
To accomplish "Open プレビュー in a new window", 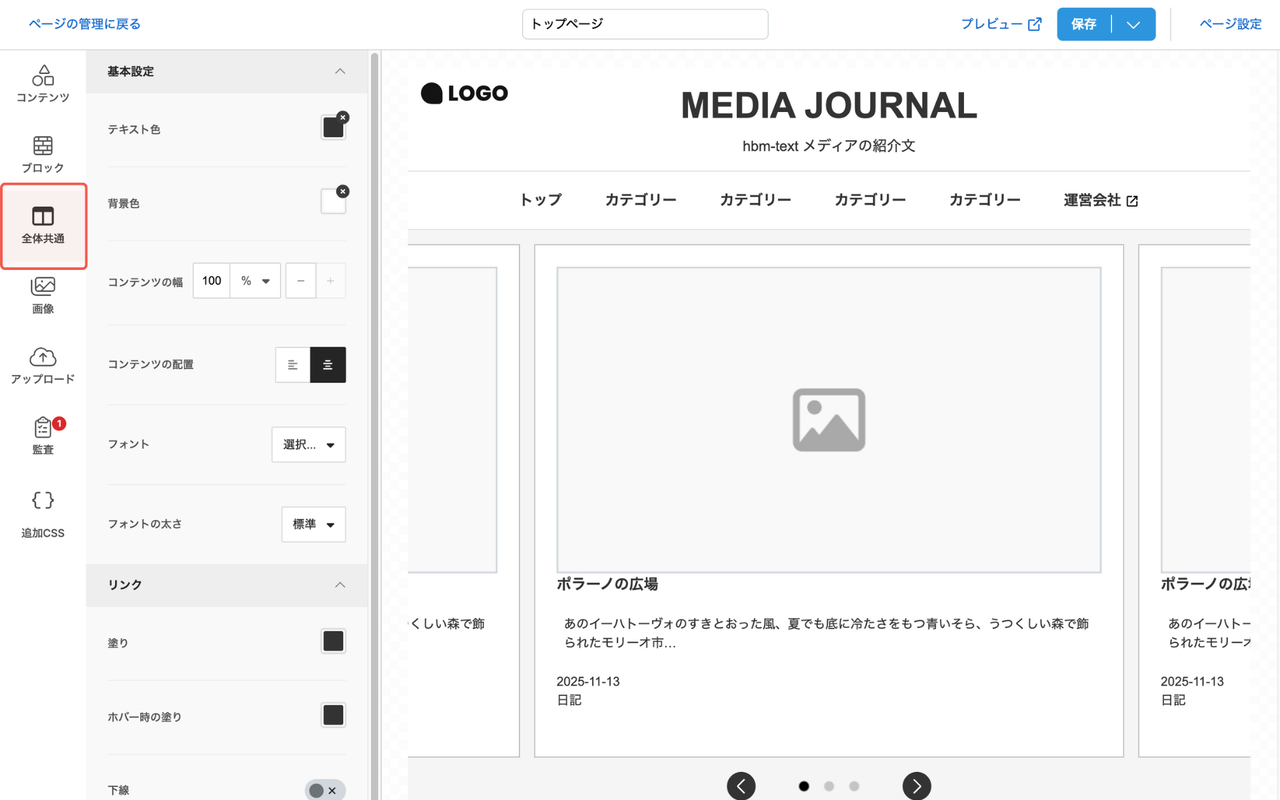I will 1001,23.
